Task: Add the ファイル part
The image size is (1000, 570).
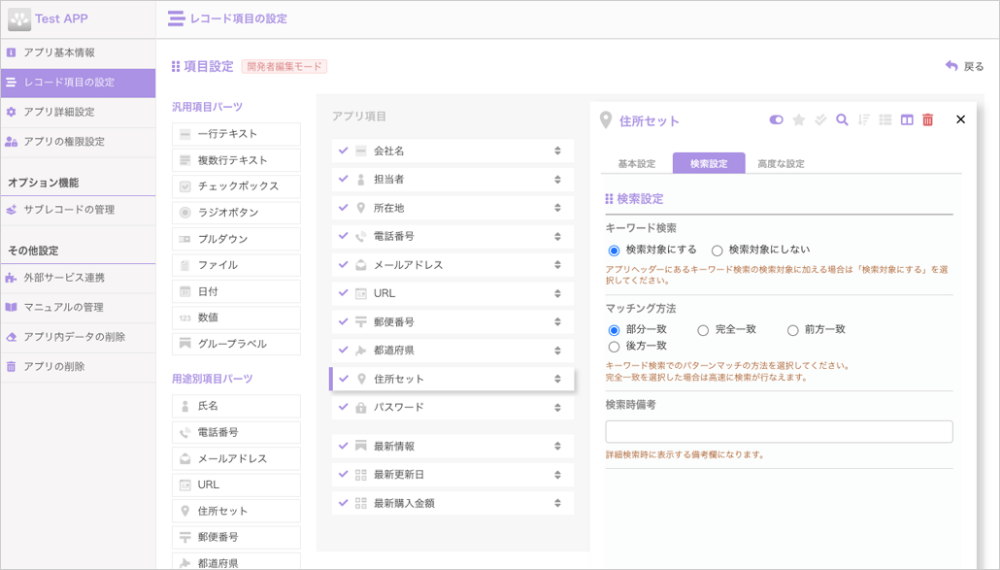Action: pos(236,265)
